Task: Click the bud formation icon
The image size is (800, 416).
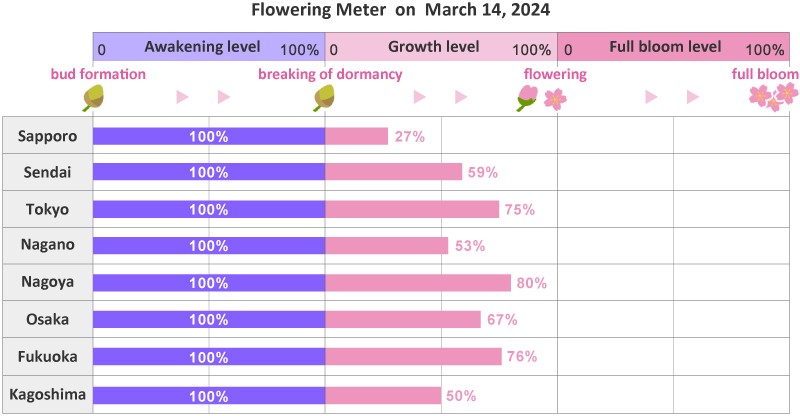Action: (x=93, y=97)
